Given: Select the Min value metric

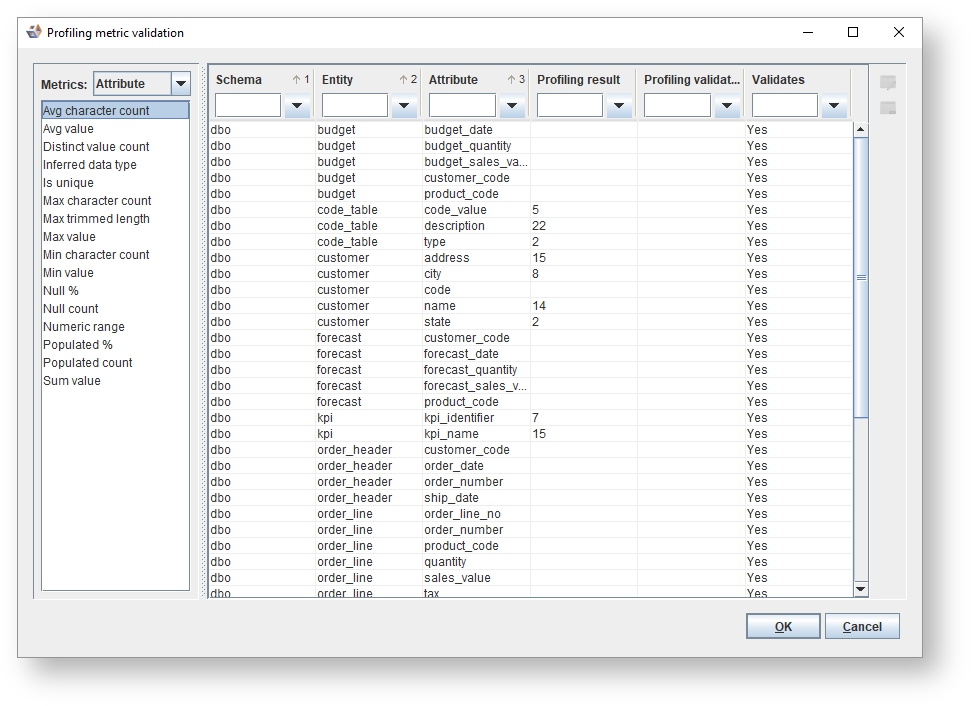Looking at the screenshot, I should (115, 272).
